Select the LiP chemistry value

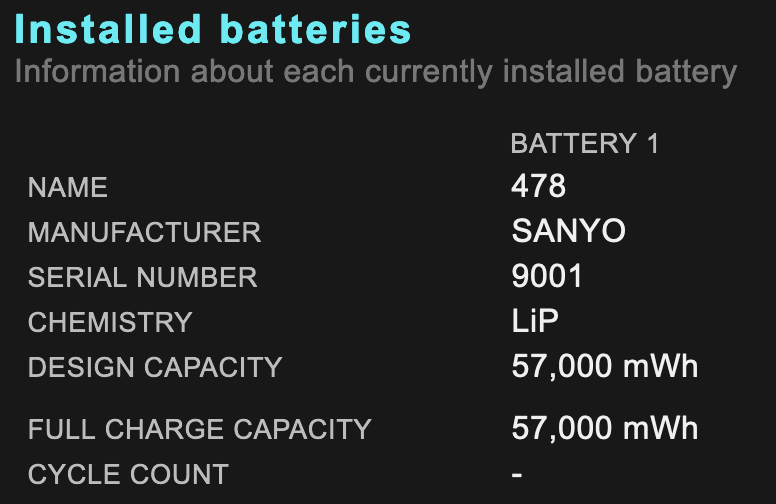[x=536, y=322]
